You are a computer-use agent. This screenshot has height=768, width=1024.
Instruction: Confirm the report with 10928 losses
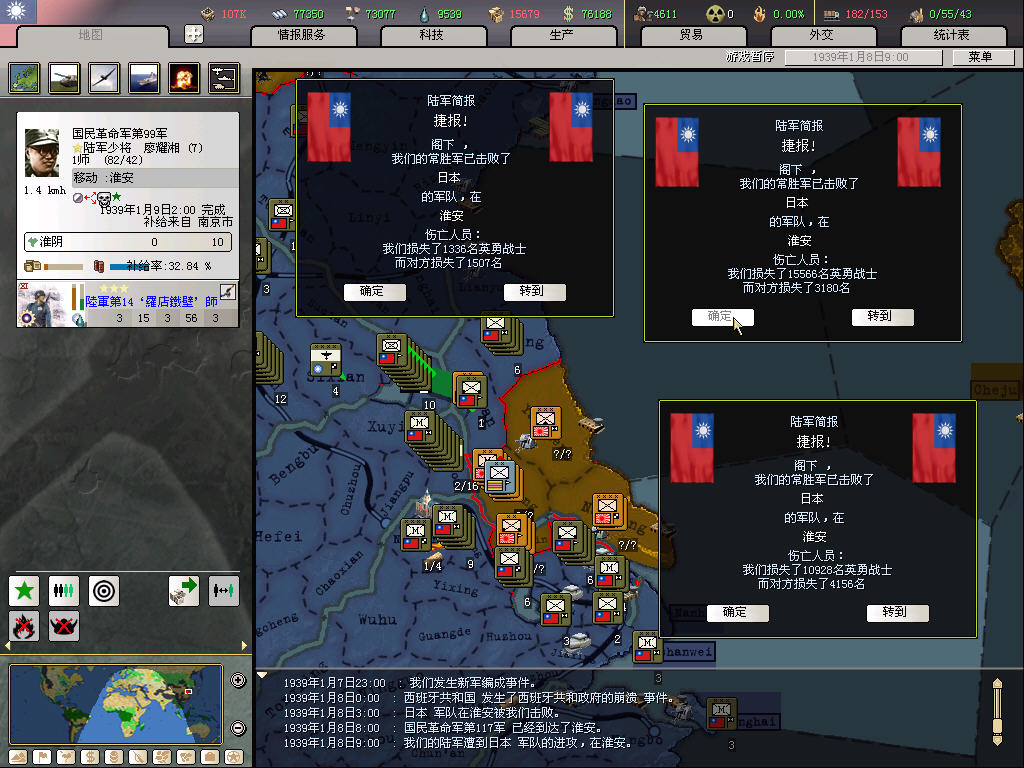(x=737, y=613)
